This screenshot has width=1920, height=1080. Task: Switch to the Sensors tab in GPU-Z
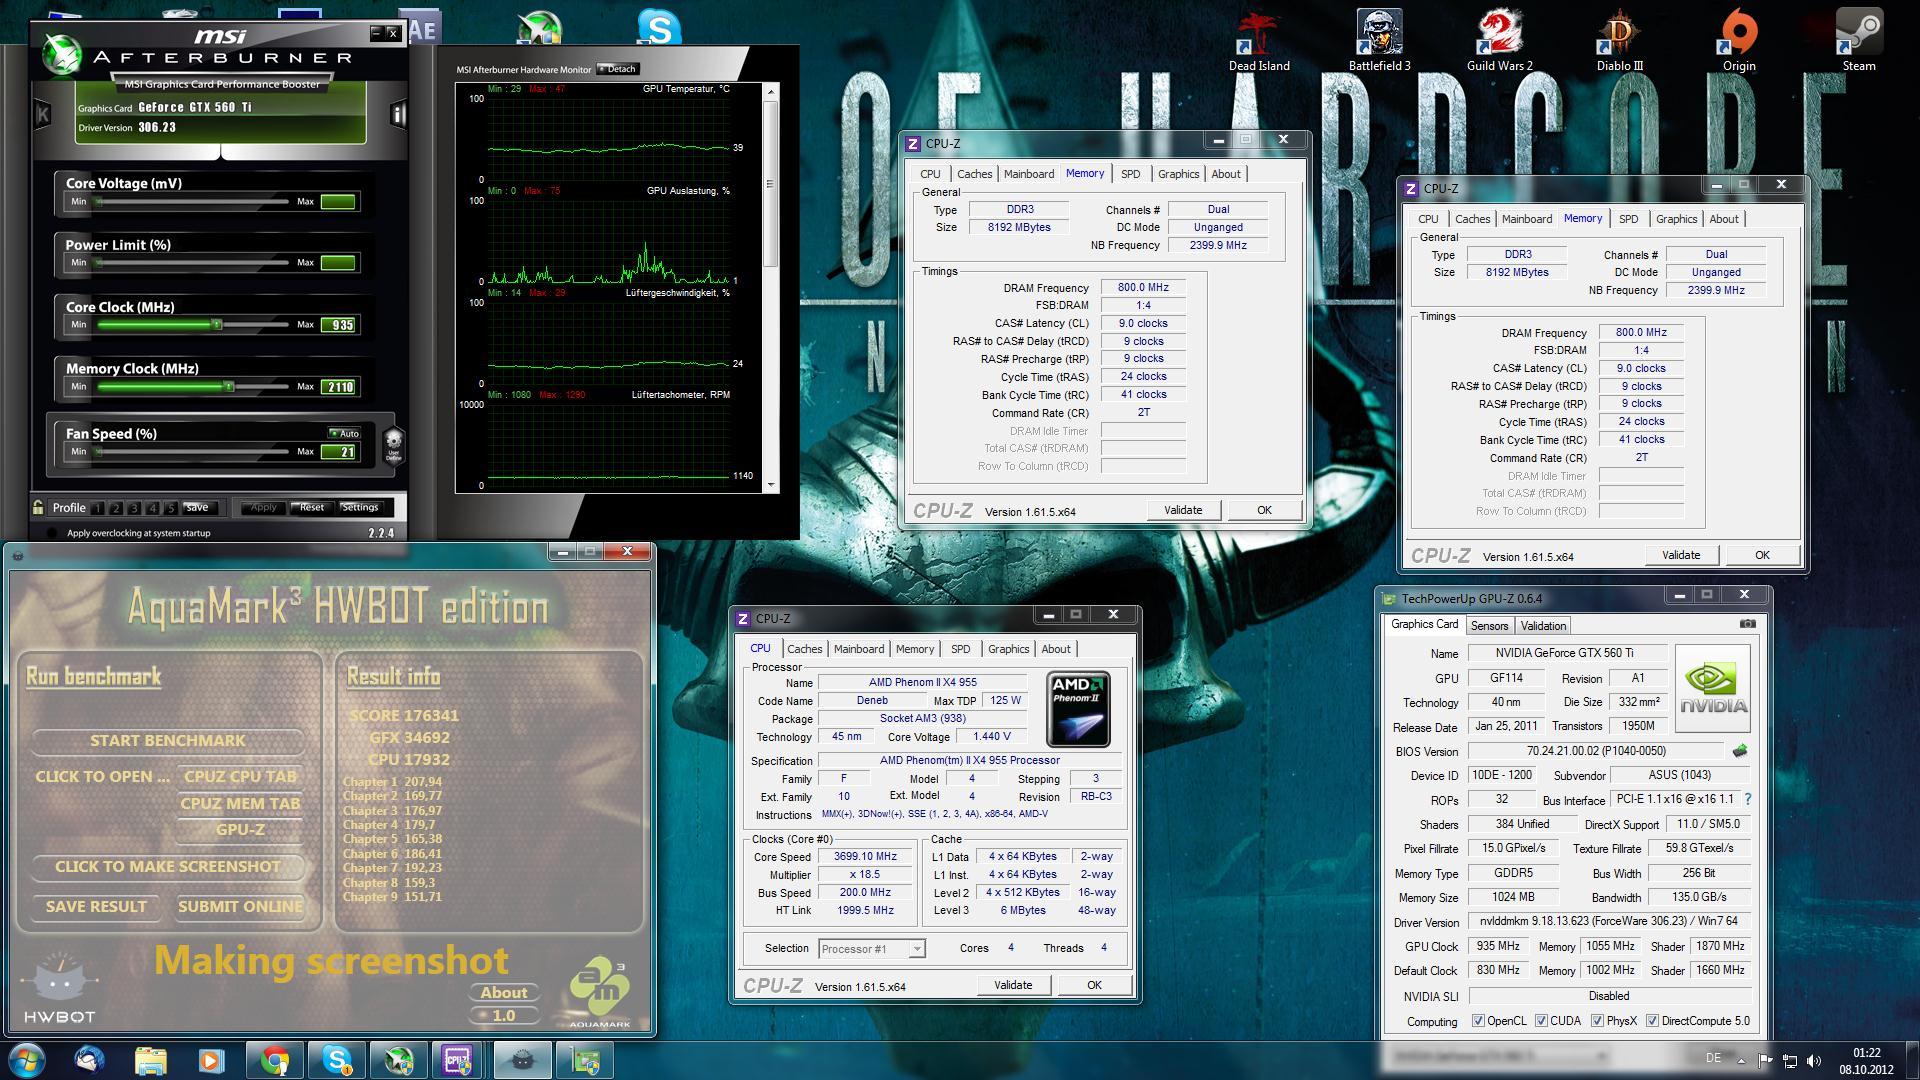[x=1489, y=626]
